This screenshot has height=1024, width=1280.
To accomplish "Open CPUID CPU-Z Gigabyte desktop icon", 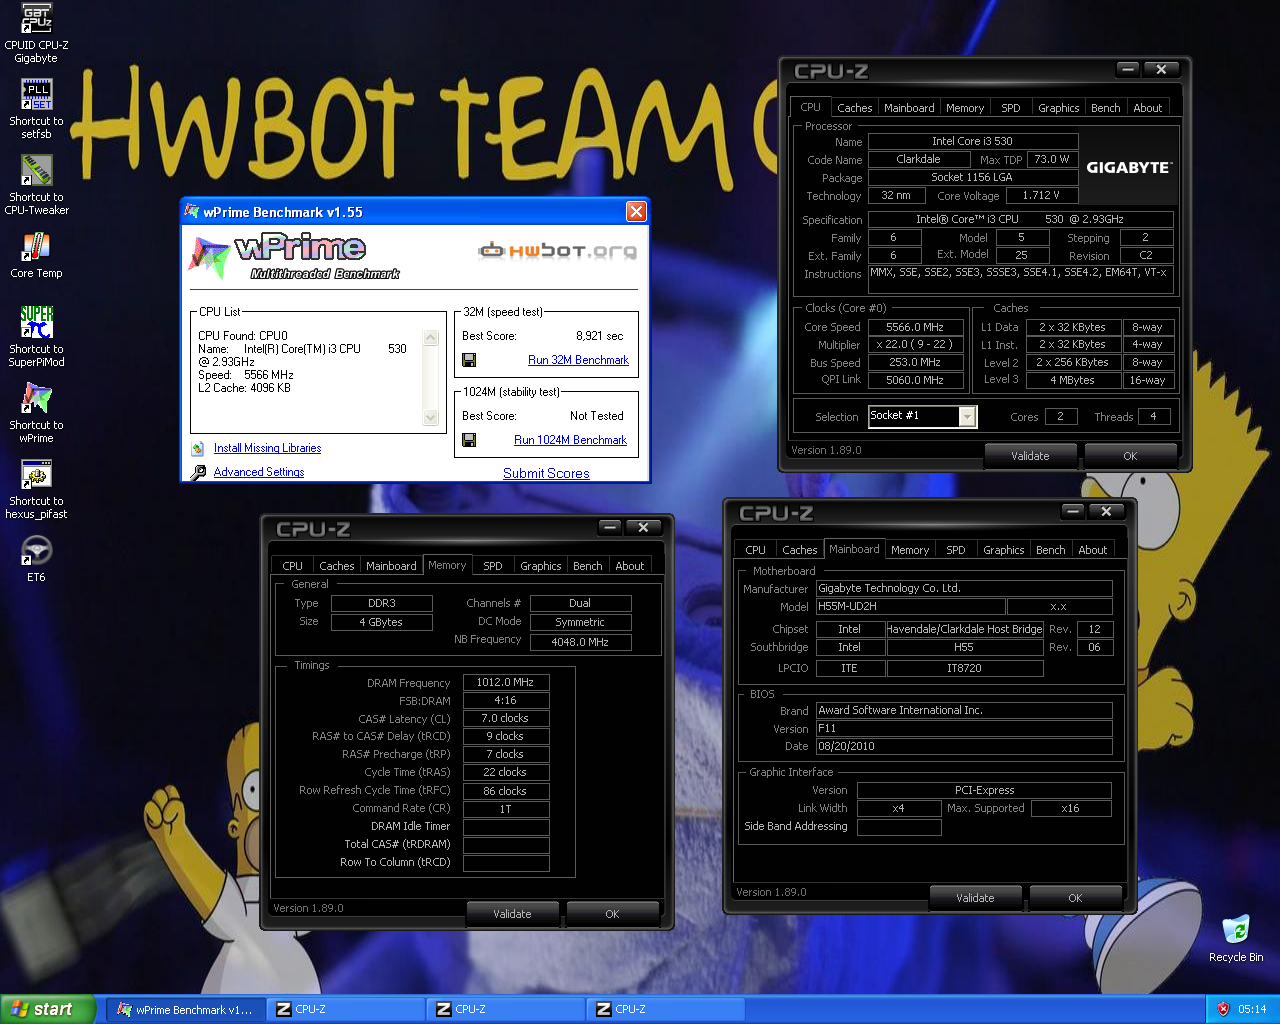I will (36, 20).
